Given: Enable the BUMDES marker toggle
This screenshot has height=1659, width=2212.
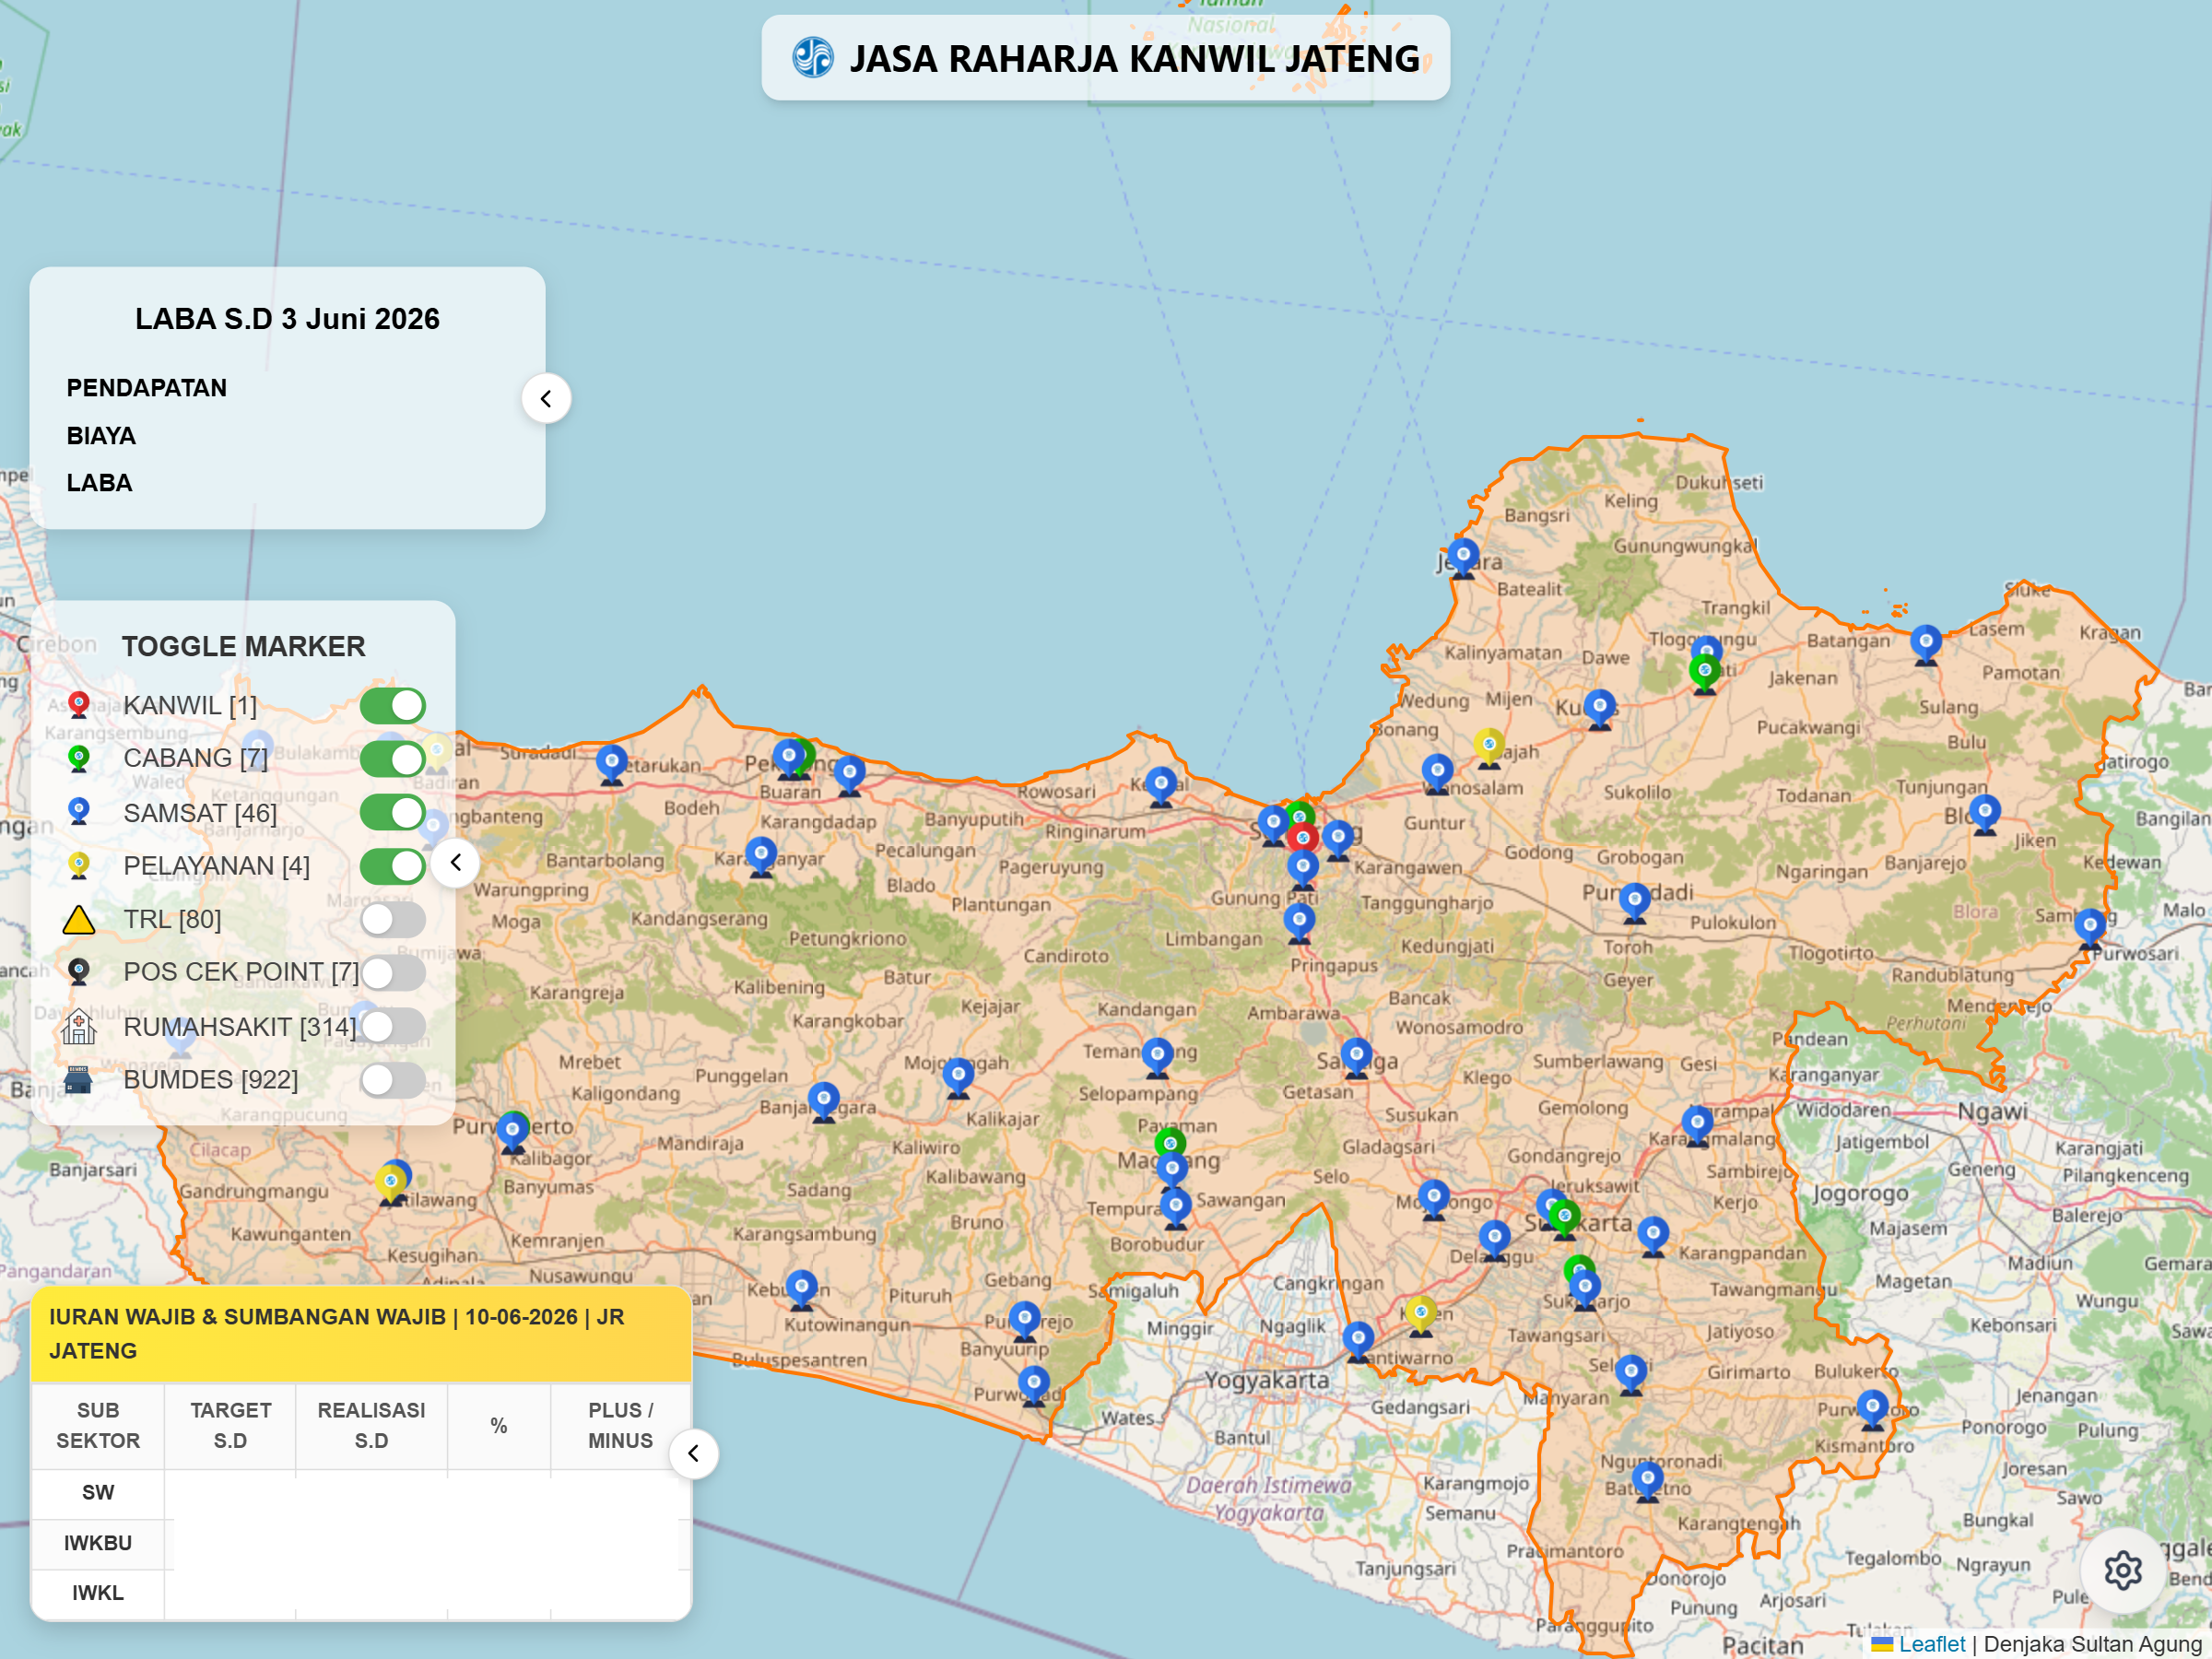Looking at the screenshot, I should pos(393,1080).
